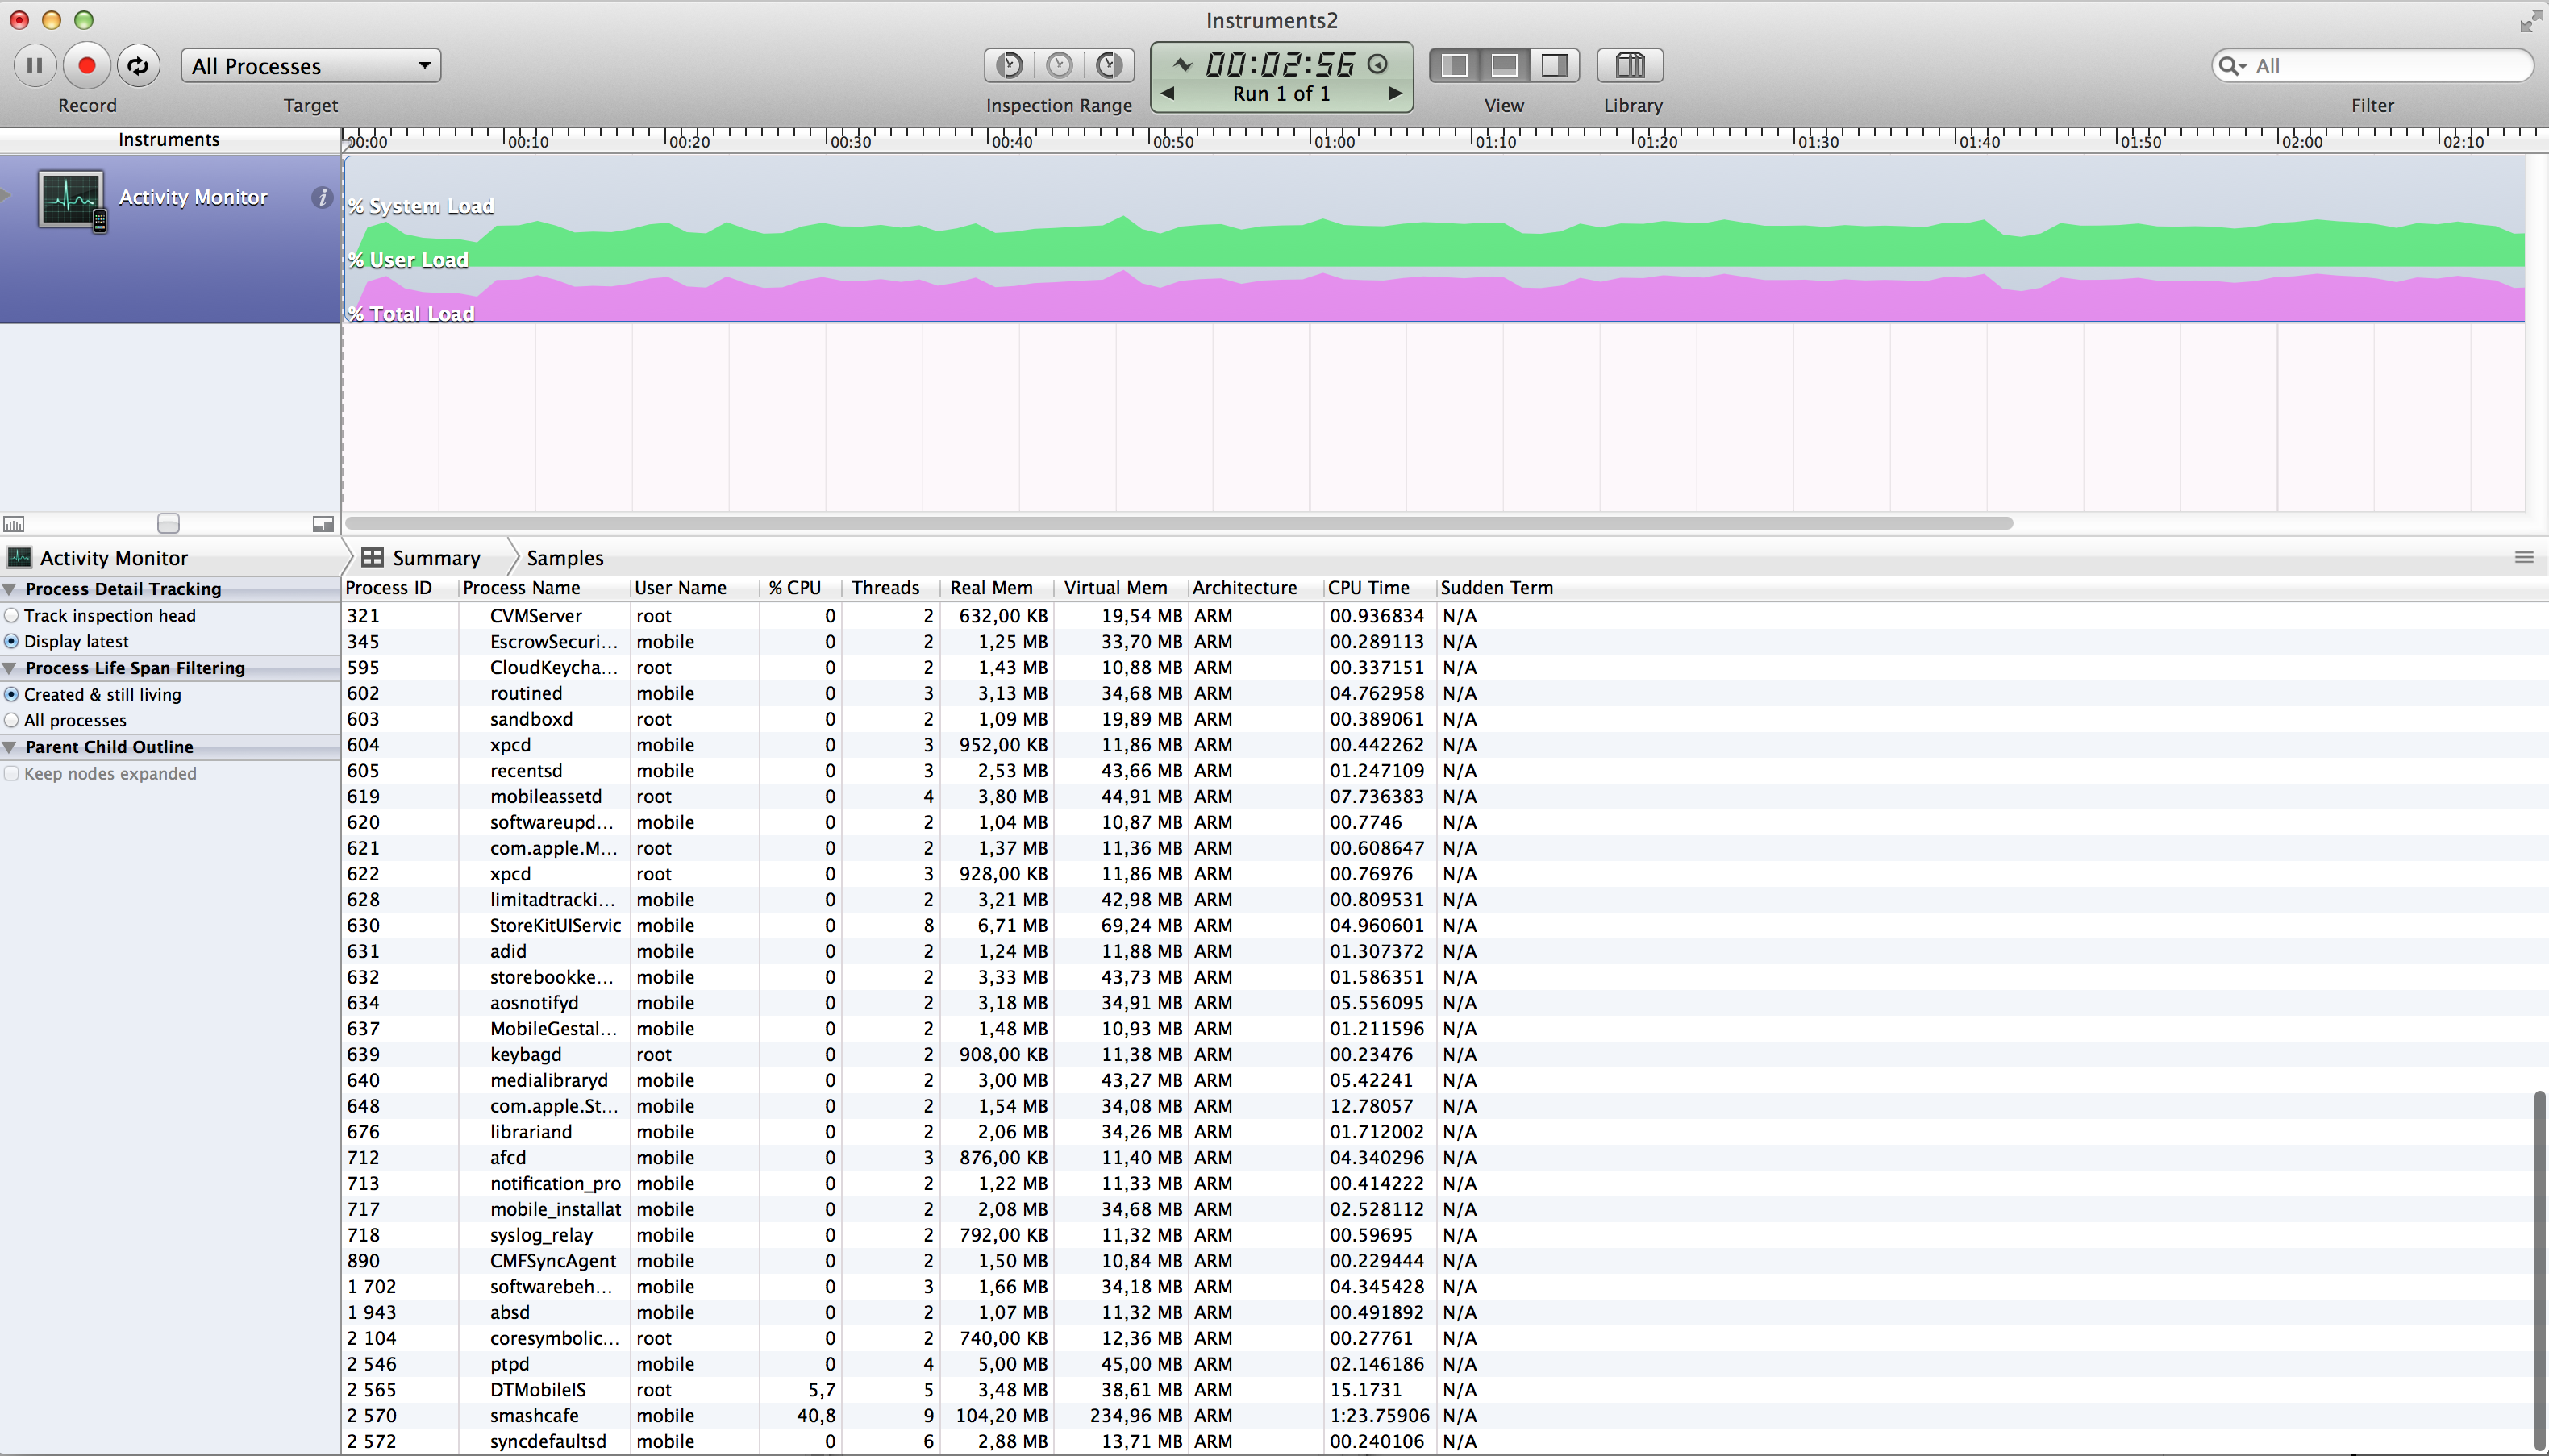This screenshot has height=1456, width=2549.
Task: Enable Keep nodes expanded checkbox
Action: (x=12, y=774)
